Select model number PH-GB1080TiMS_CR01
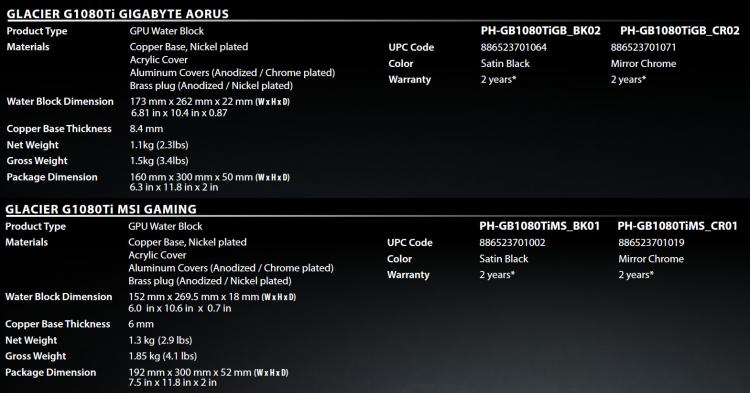 click(677, 226)
